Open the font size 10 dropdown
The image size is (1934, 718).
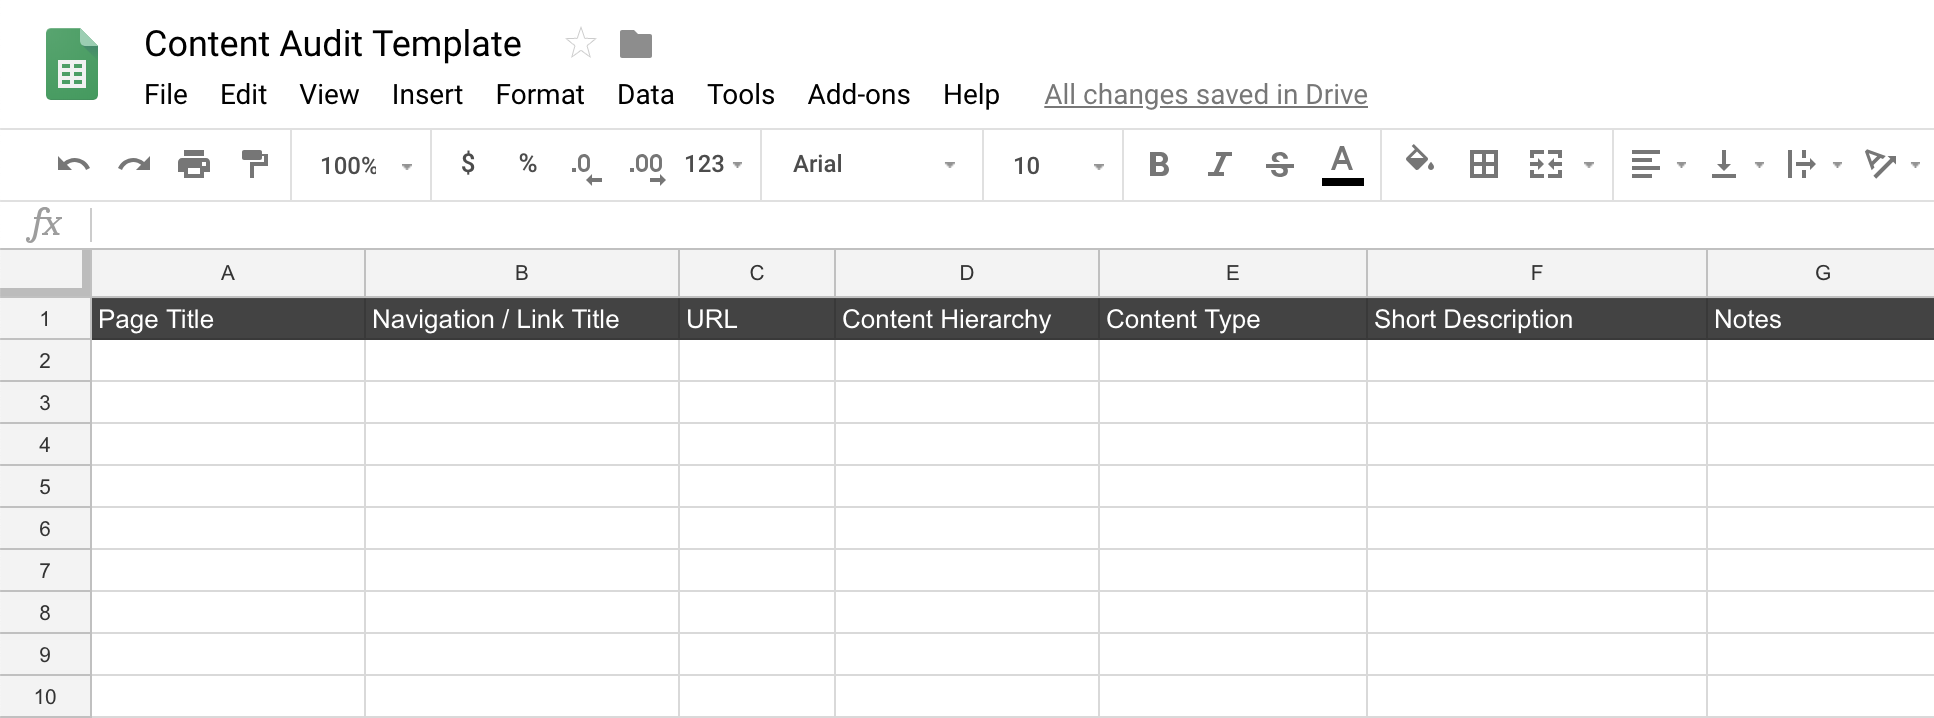pos(1056,165)
